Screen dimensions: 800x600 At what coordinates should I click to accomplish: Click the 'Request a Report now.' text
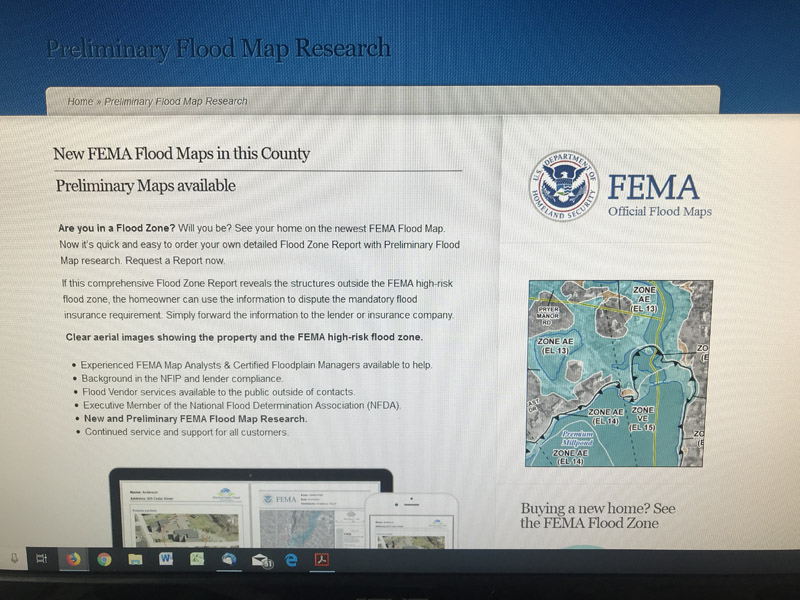point(175,261)
